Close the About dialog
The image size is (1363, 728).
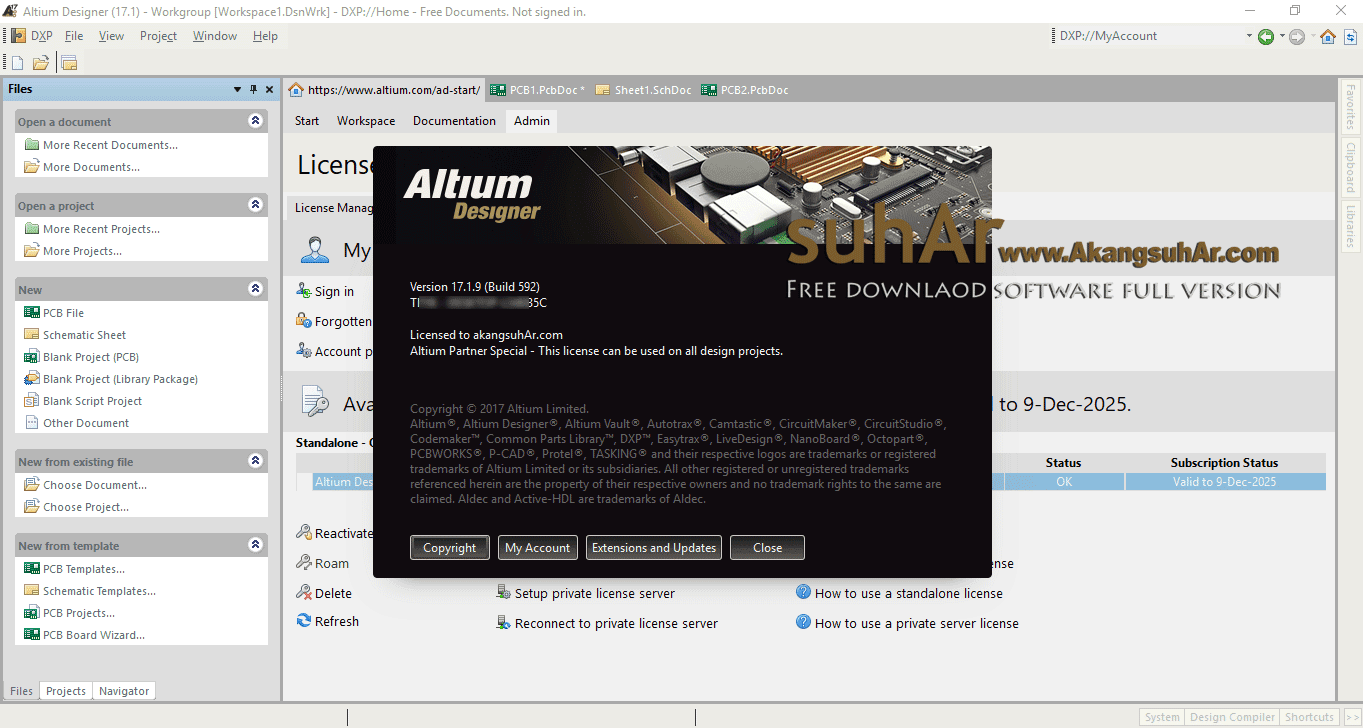(768, 548)
